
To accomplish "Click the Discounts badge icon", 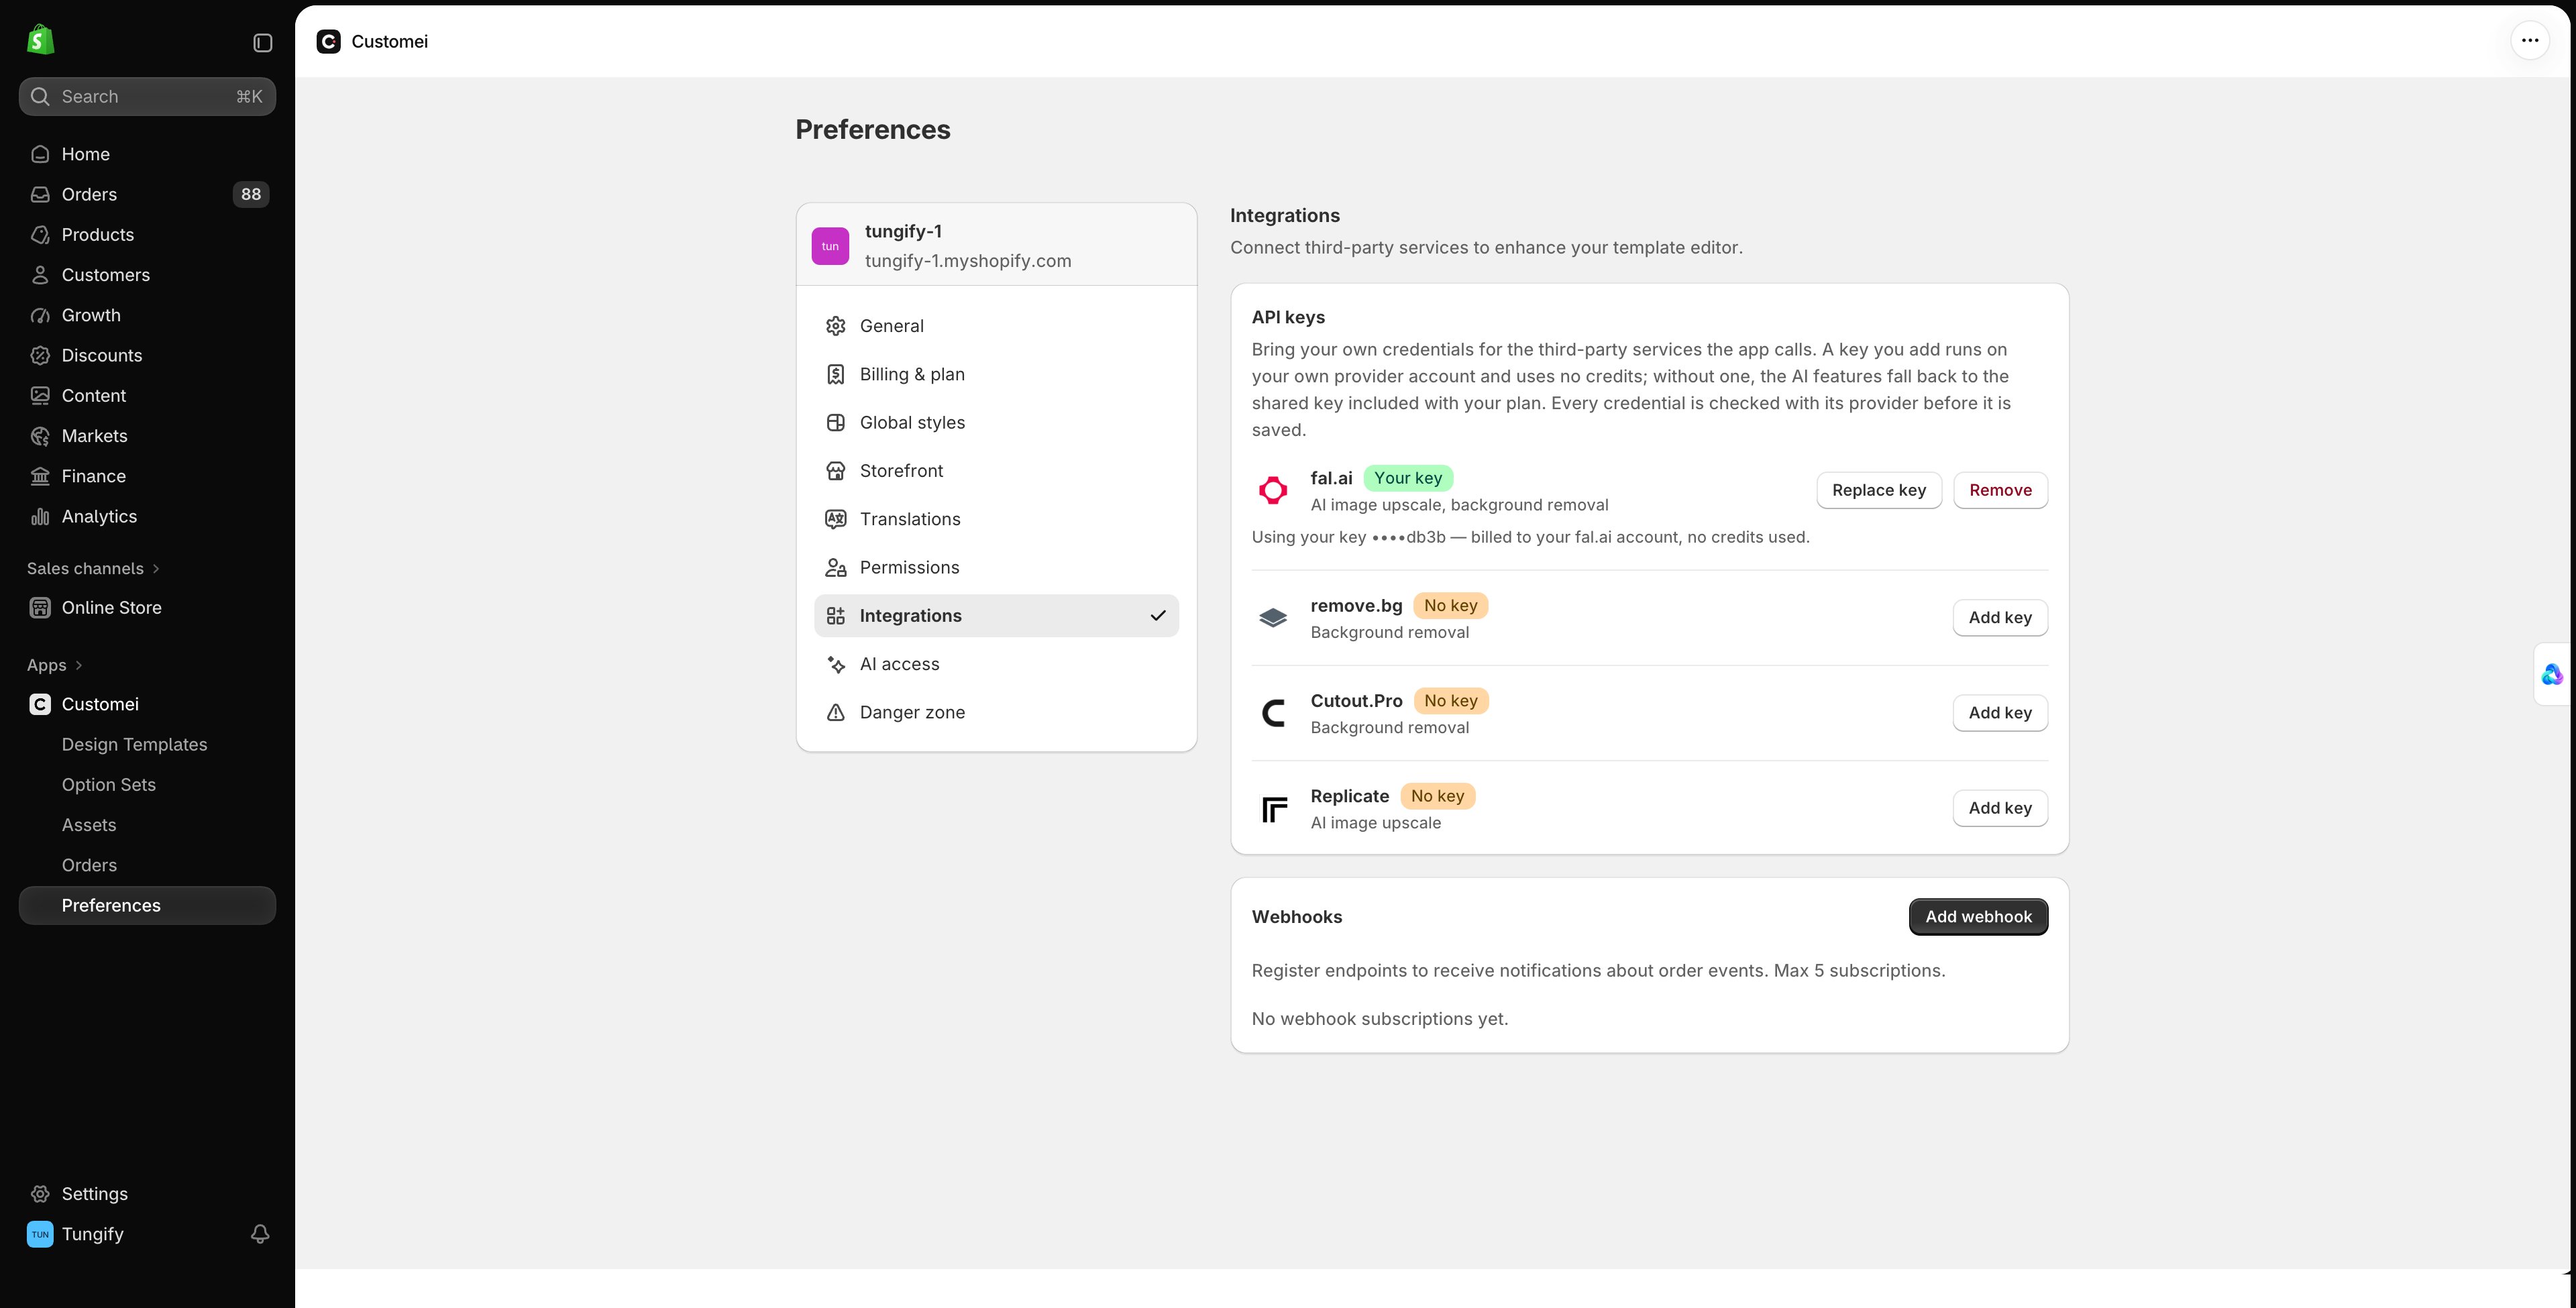I will tap(40, 355).
